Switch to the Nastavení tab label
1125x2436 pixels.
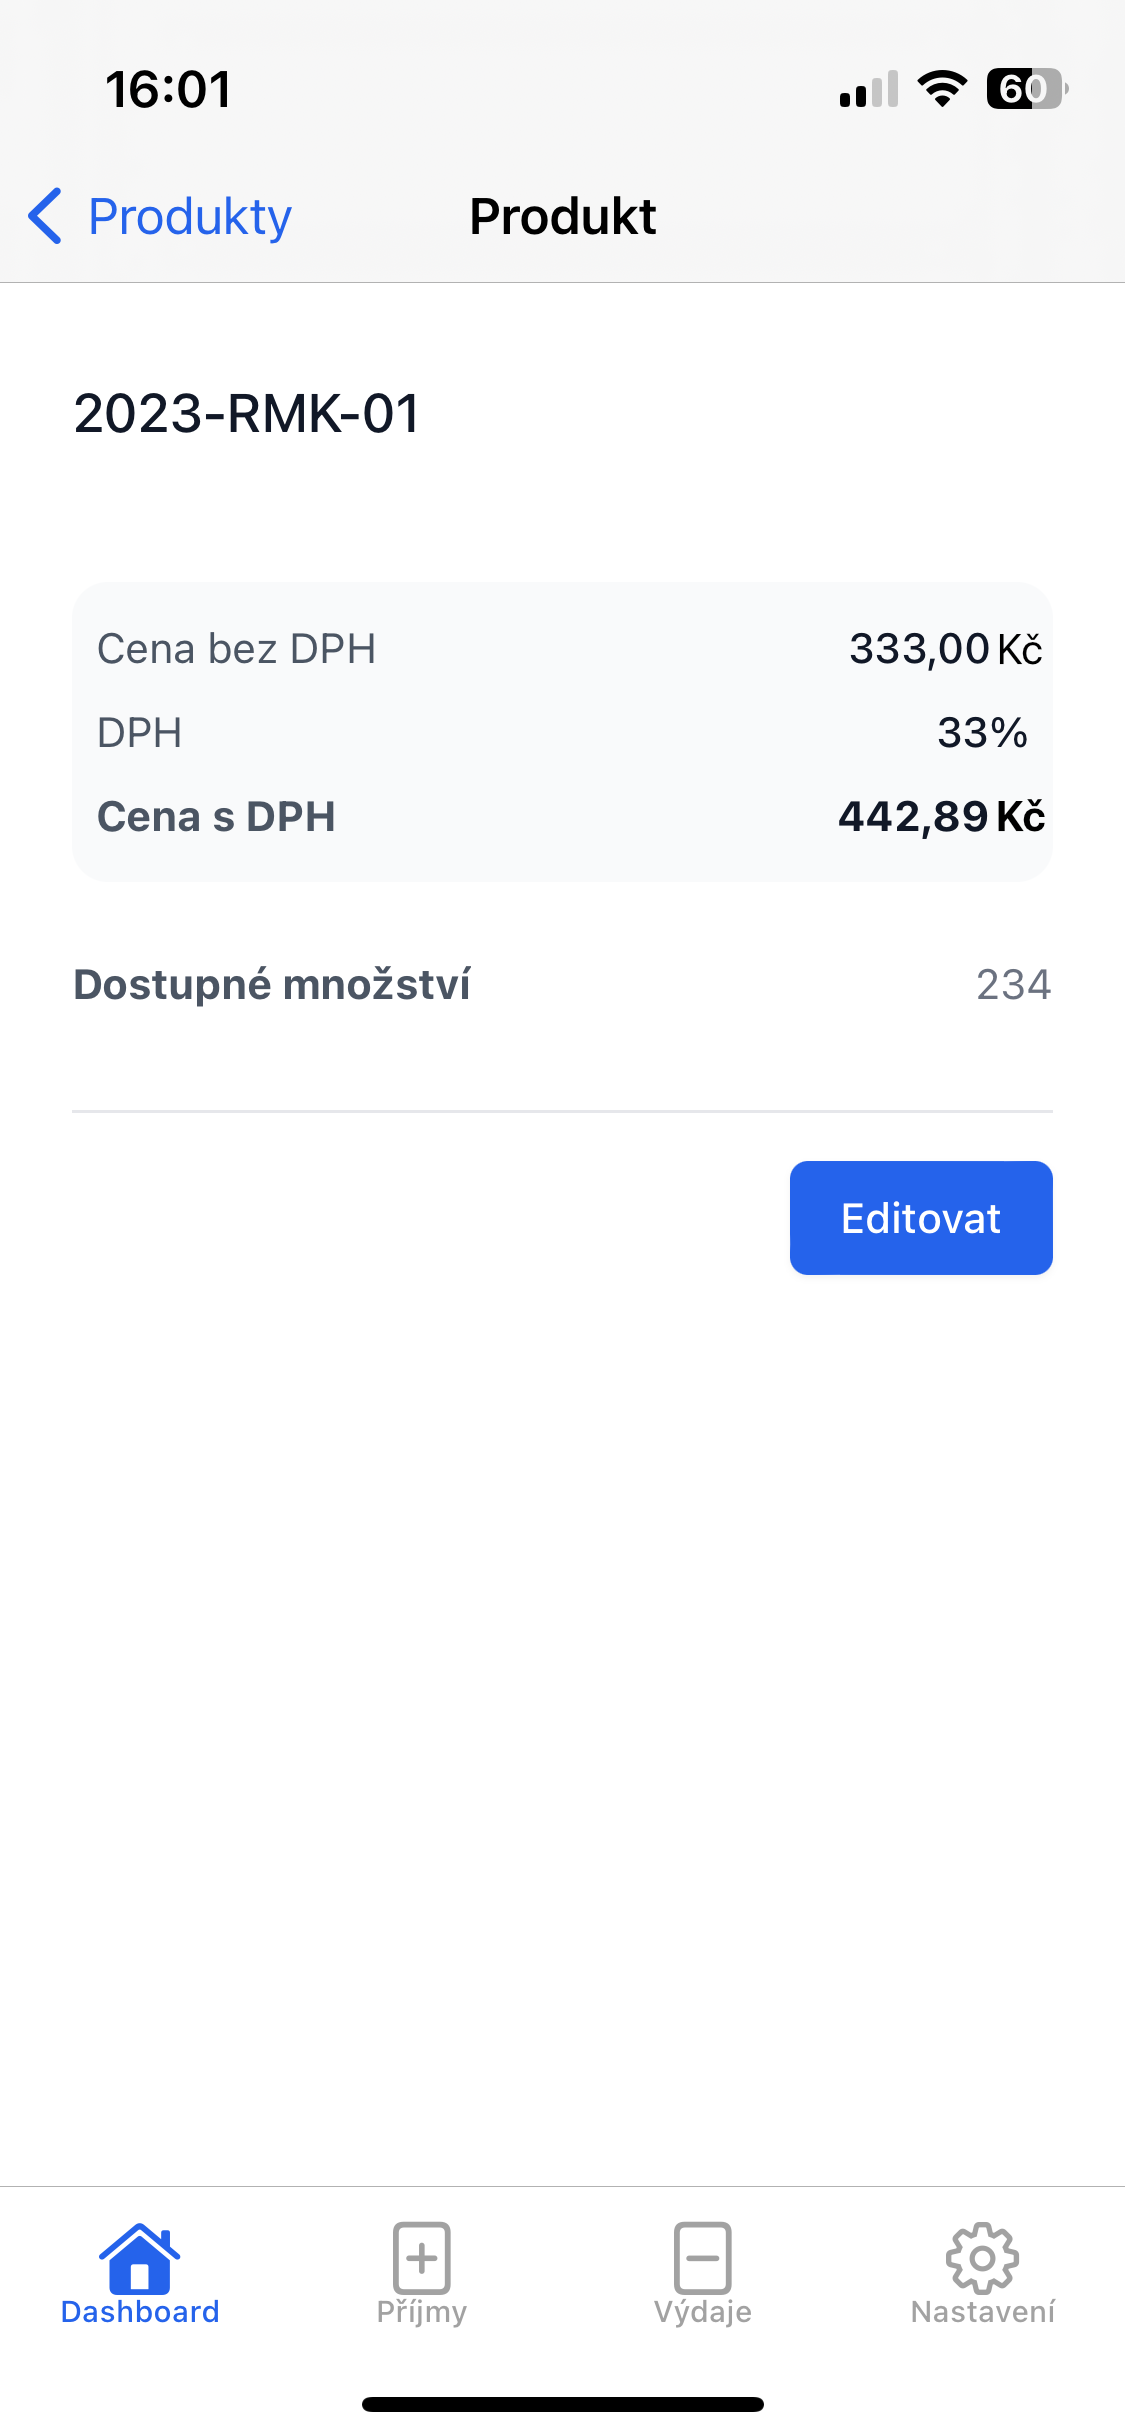pyautogui.click(x=983, y=2312)
